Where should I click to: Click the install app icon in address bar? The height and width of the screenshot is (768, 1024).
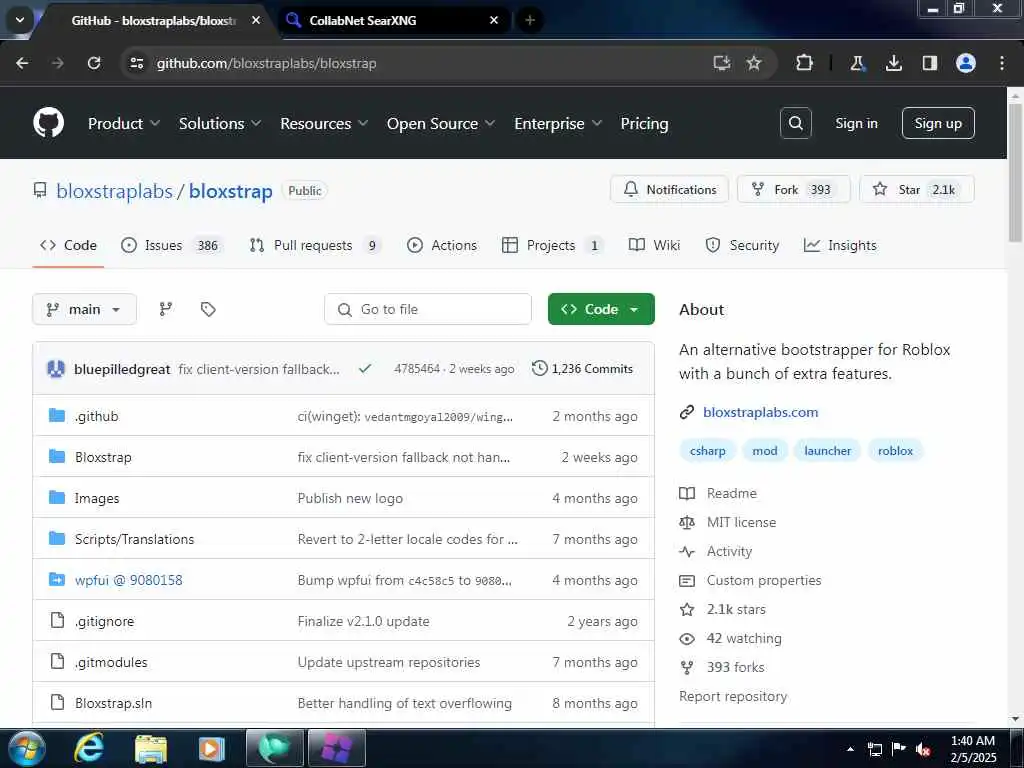[x=721, y=63]
